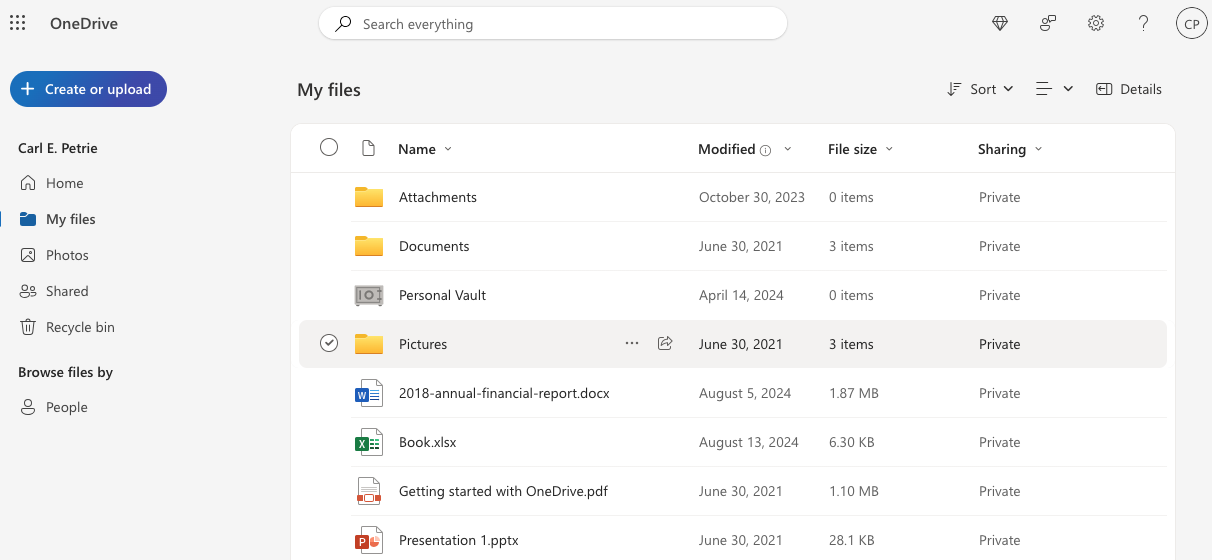Click the 1.87 MB file size
The height and width of the screenshot is (560, 1212).
pyautogui.click(x=854, y=393)
